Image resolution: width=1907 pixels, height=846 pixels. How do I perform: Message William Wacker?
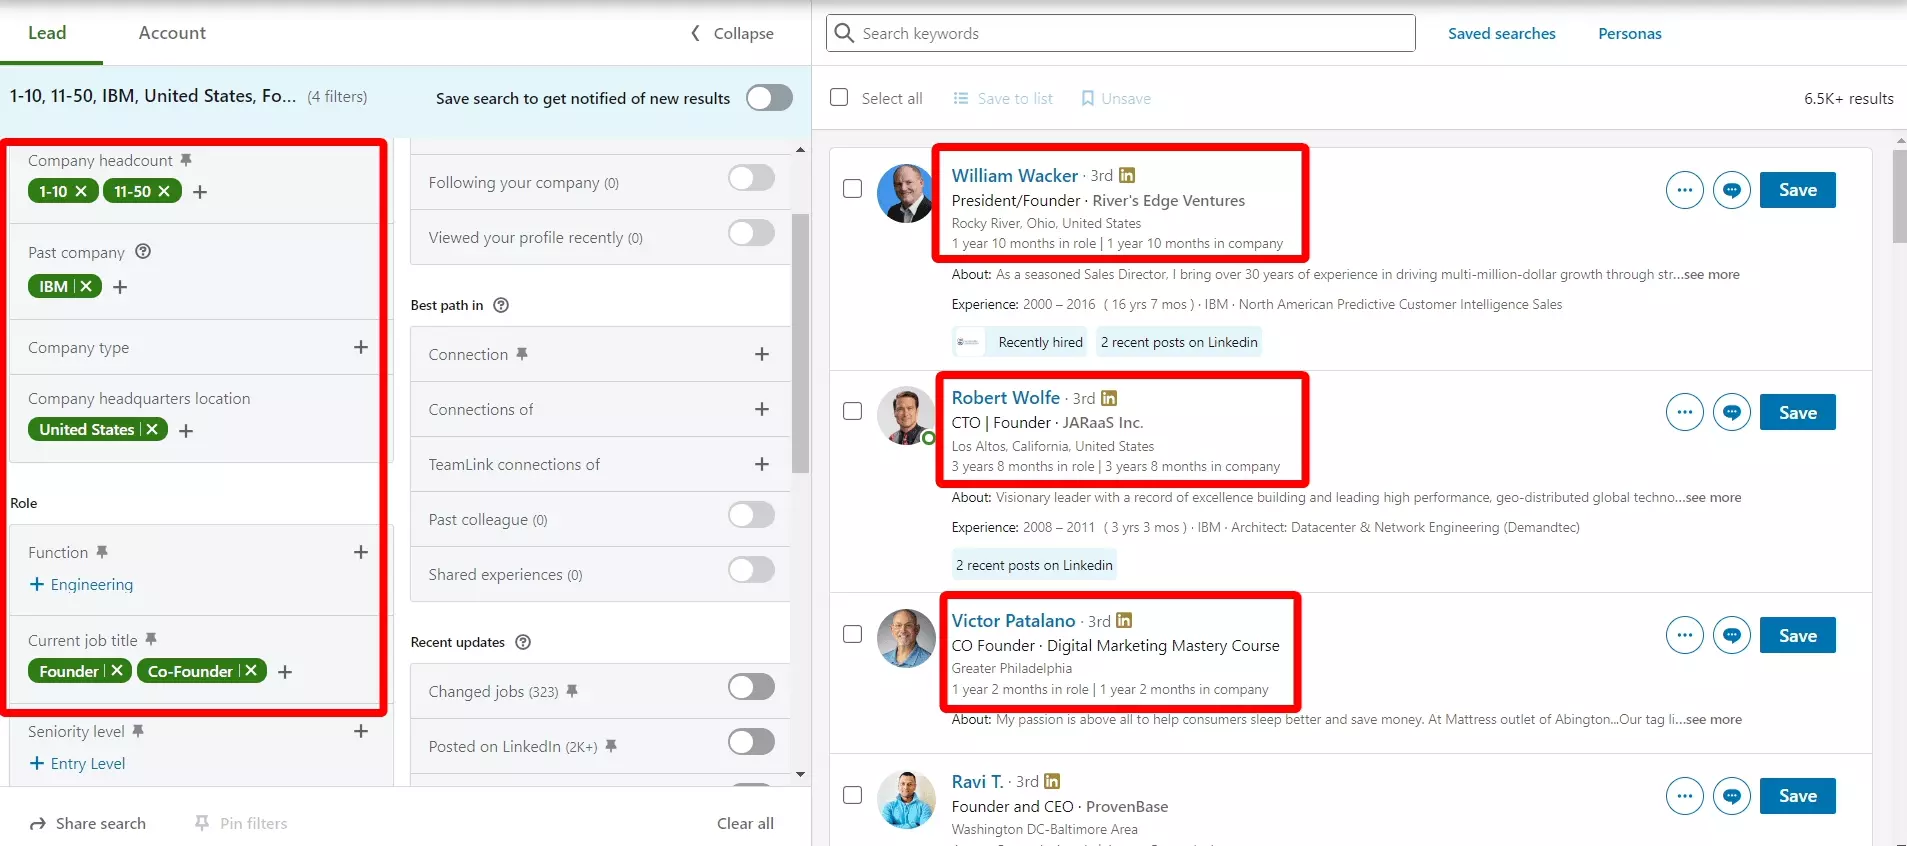(x=1732, y=190)
